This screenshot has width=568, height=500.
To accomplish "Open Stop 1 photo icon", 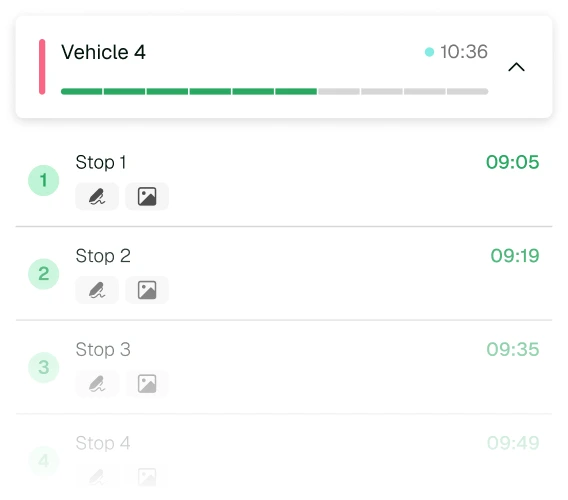I will 147,196.
